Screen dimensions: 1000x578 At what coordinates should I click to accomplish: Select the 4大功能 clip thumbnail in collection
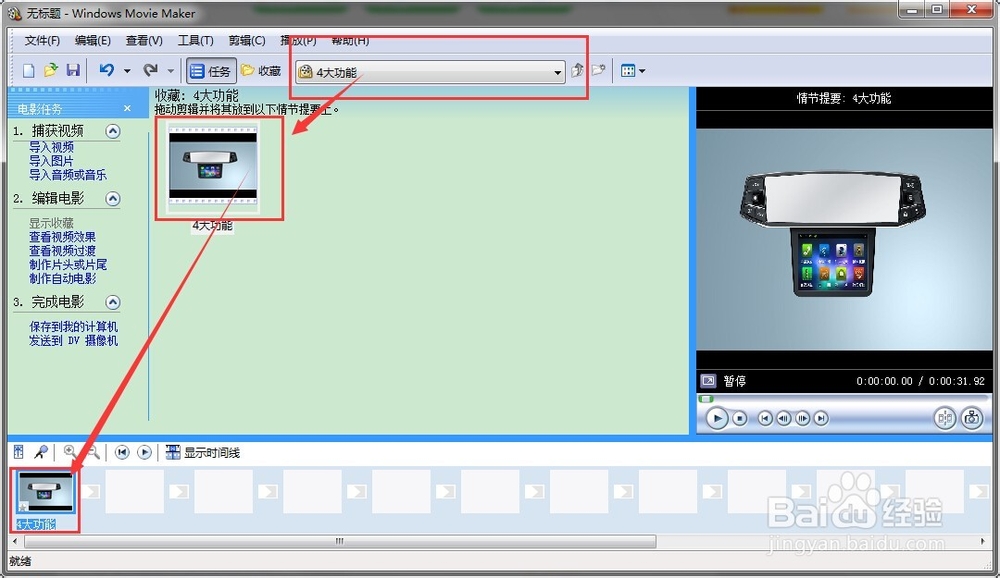point(213,168)
